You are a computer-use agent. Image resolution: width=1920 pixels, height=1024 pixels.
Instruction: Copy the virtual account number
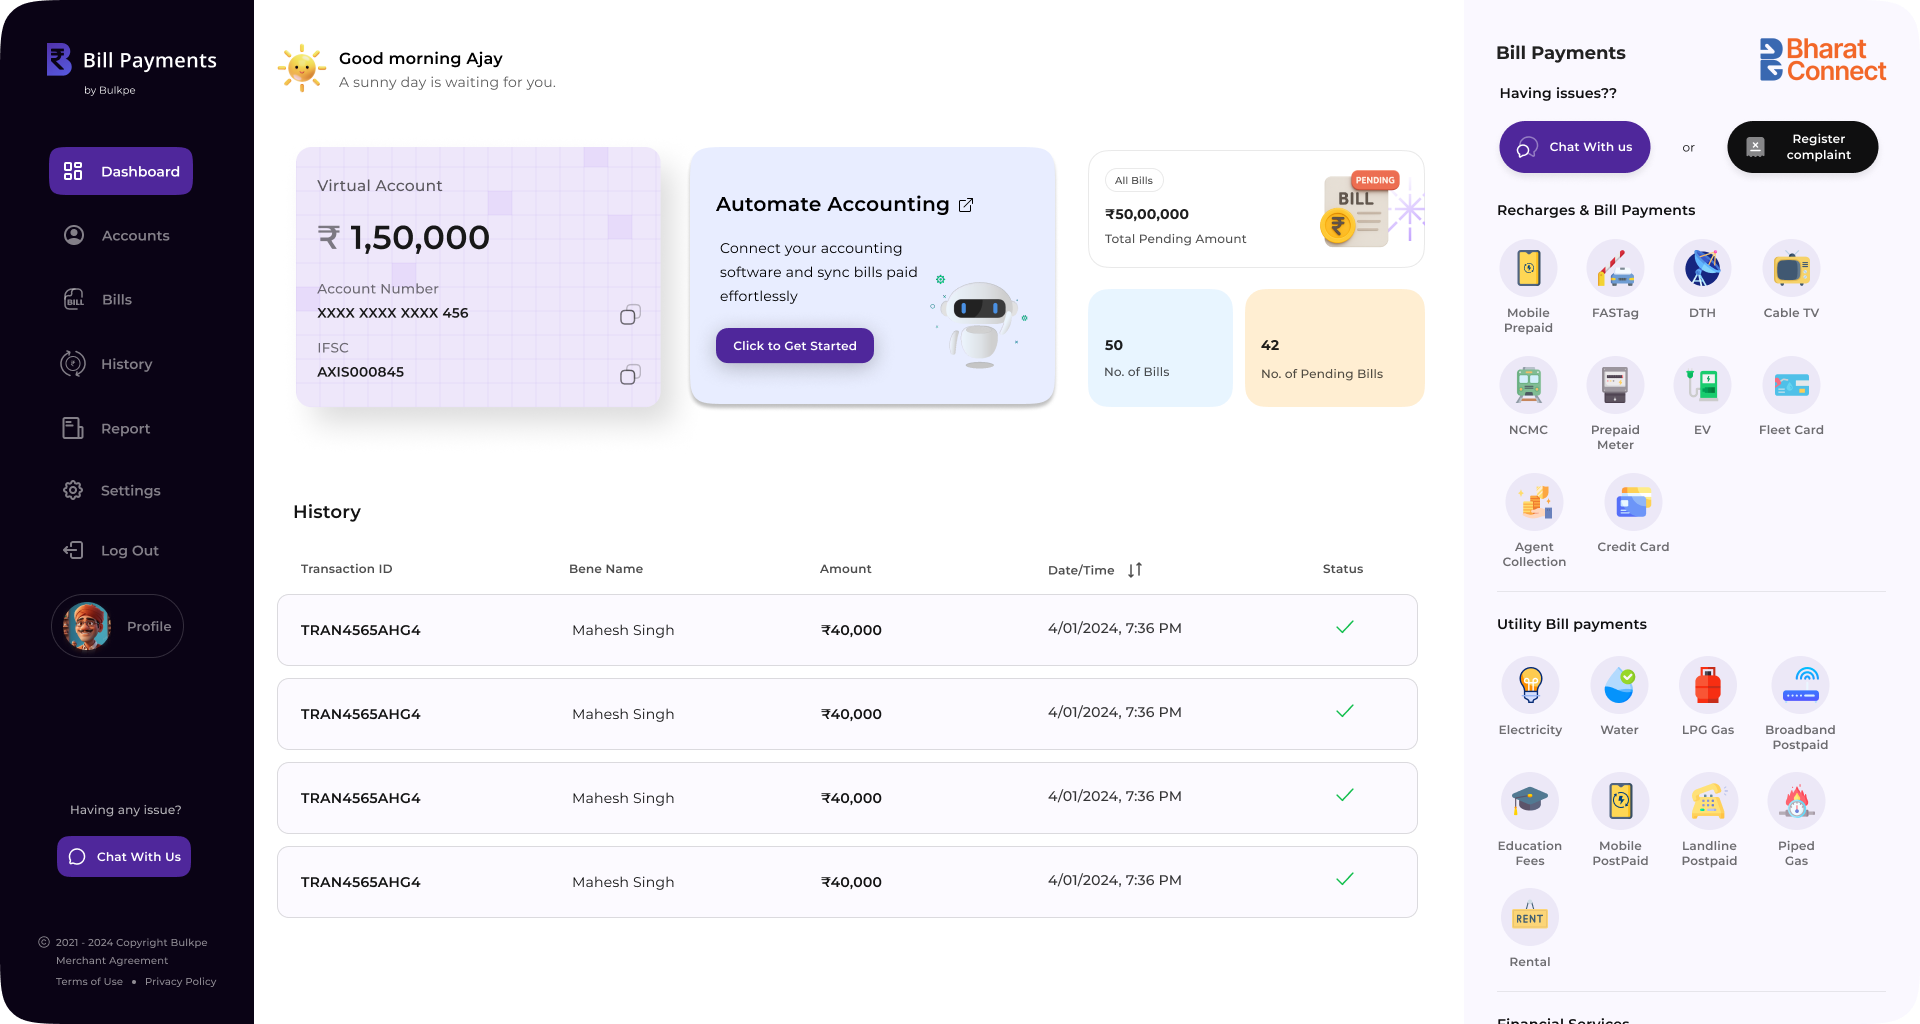click(x=629, y=314)
